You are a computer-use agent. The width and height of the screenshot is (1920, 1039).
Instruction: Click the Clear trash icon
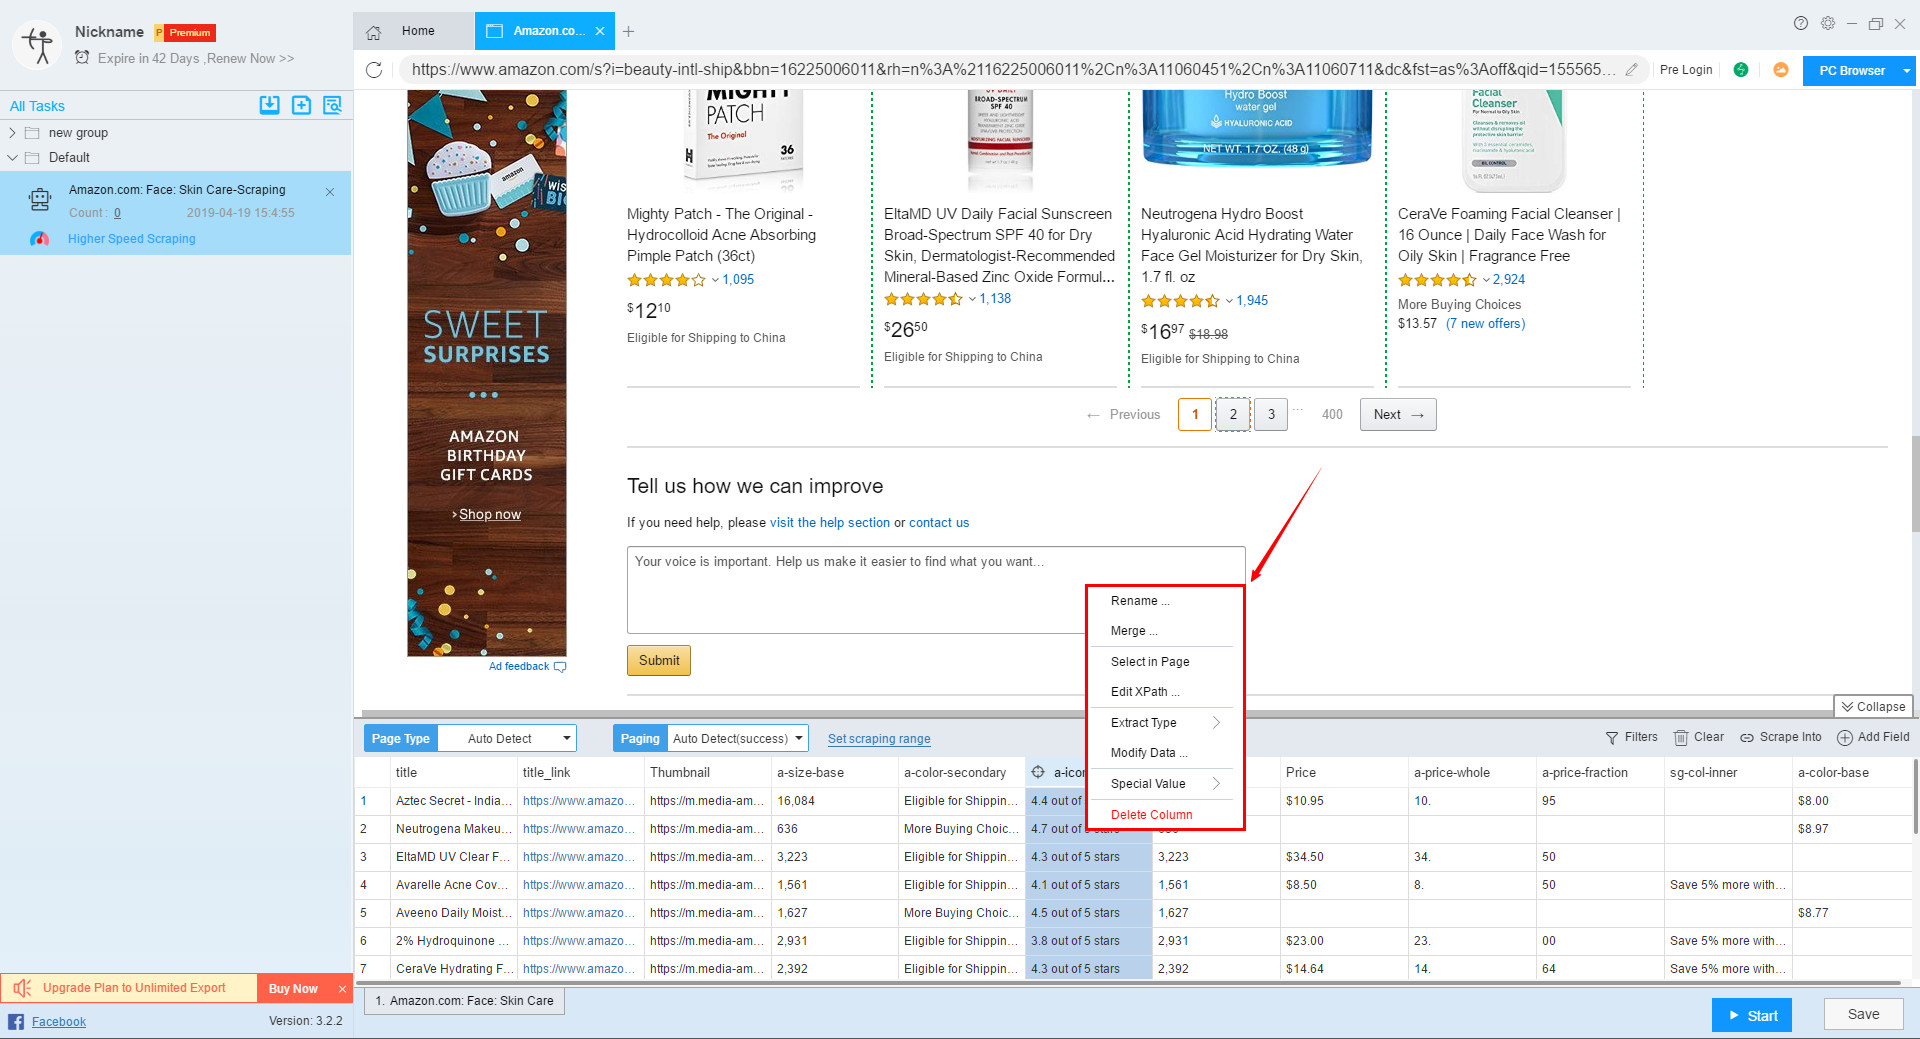point(1681,738)
